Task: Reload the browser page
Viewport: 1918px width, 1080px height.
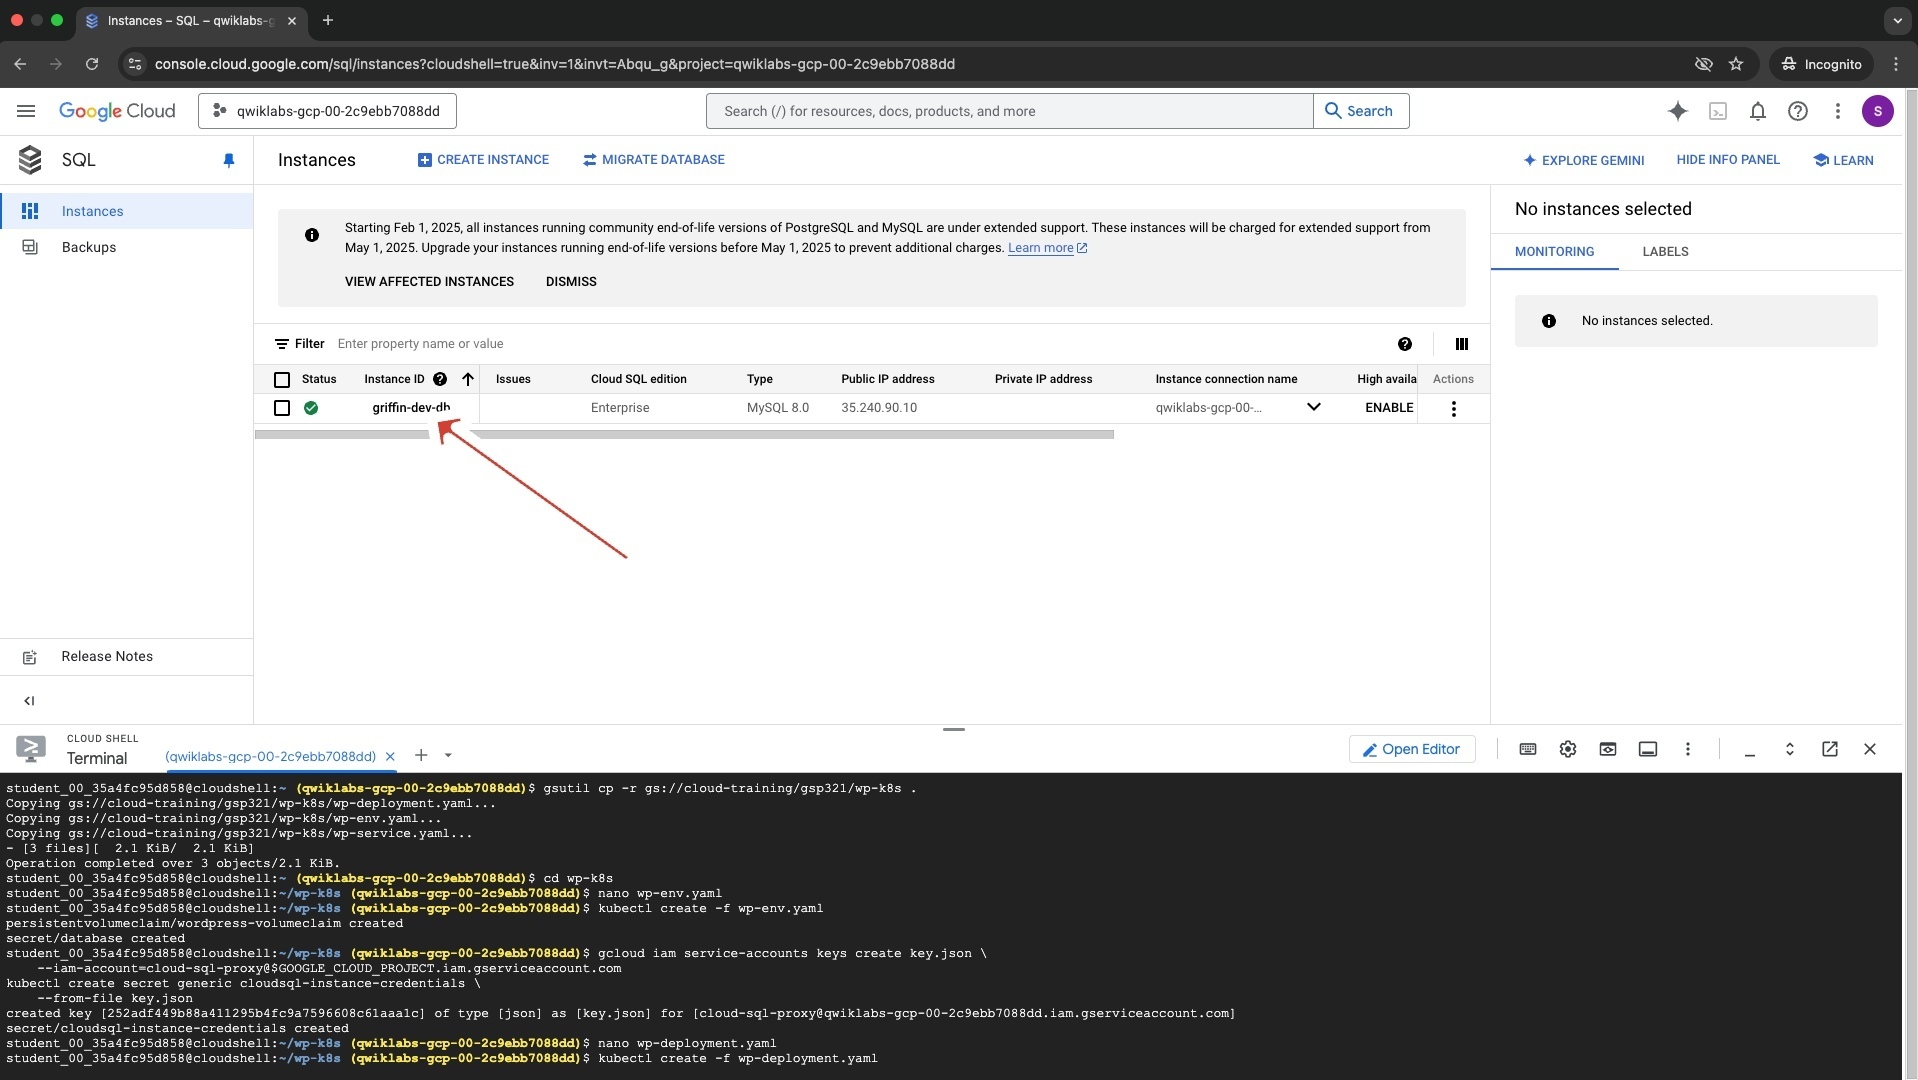Action: [x=92, y=64]
